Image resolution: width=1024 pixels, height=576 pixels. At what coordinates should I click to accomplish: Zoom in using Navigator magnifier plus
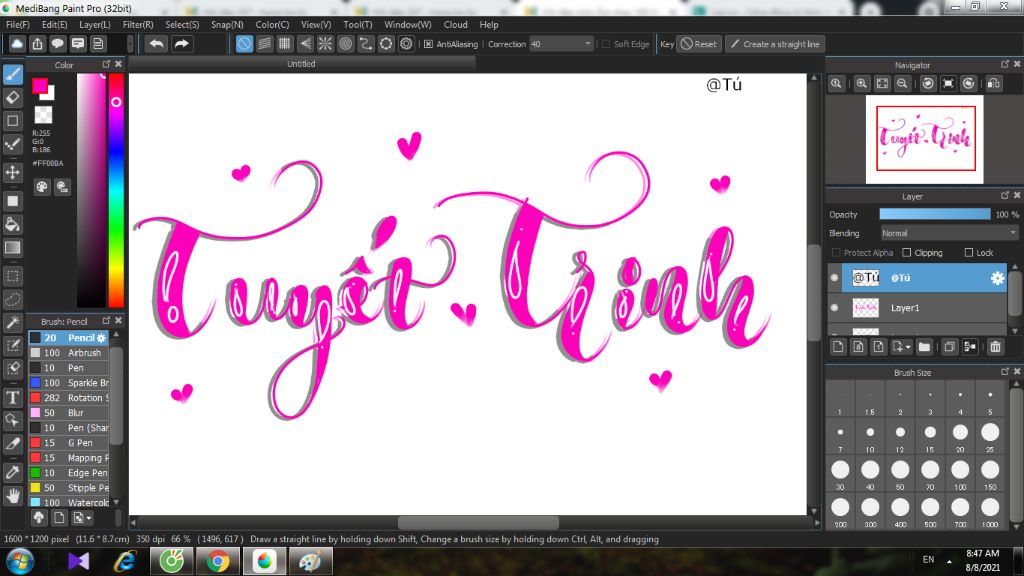pyautogui.click(x=862, y=84)
